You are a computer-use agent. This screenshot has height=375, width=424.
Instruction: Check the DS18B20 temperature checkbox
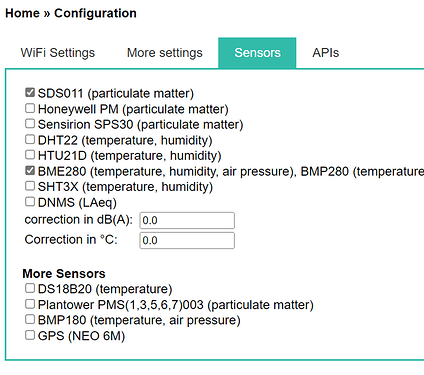click(30, 288)
